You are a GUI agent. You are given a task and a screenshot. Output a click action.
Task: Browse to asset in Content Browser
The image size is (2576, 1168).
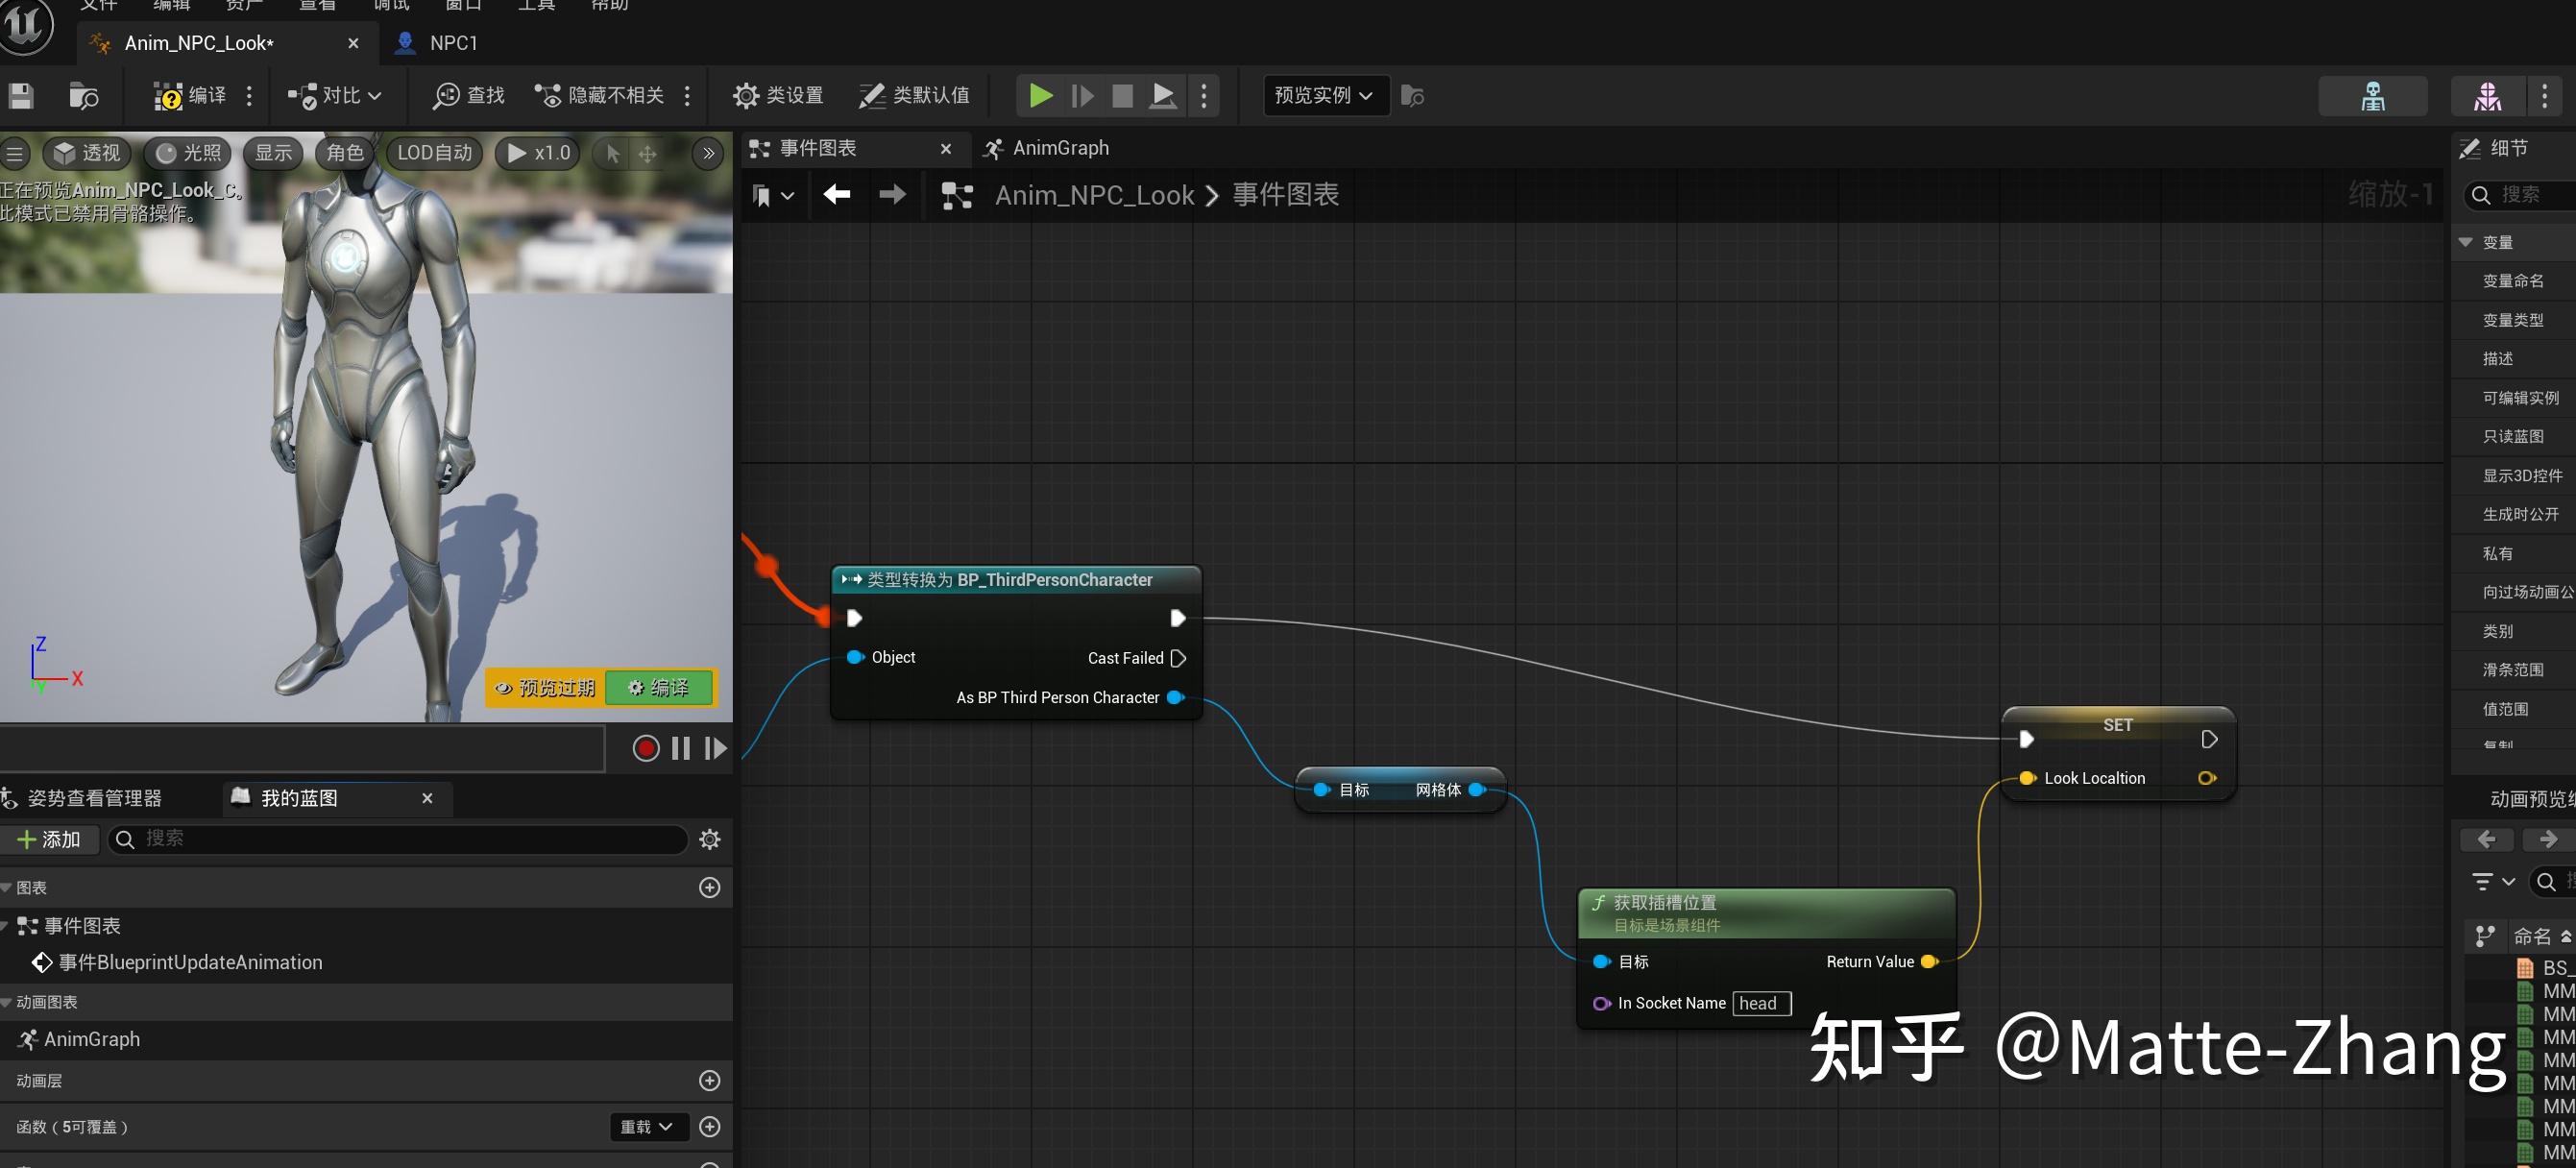(x=83, y=95)
